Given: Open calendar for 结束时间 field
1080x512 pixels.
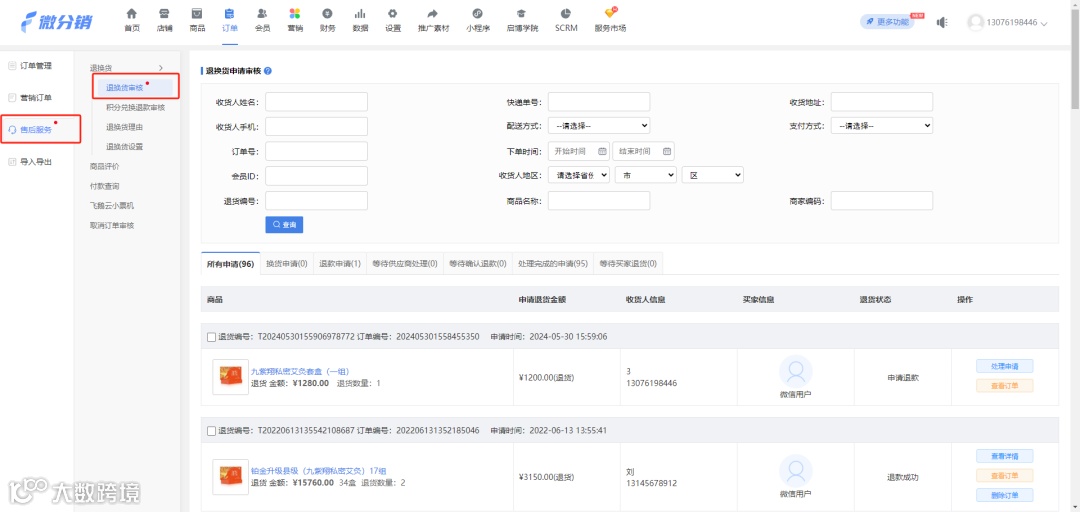Looking at the screenshot, I should tap(667, 151).
